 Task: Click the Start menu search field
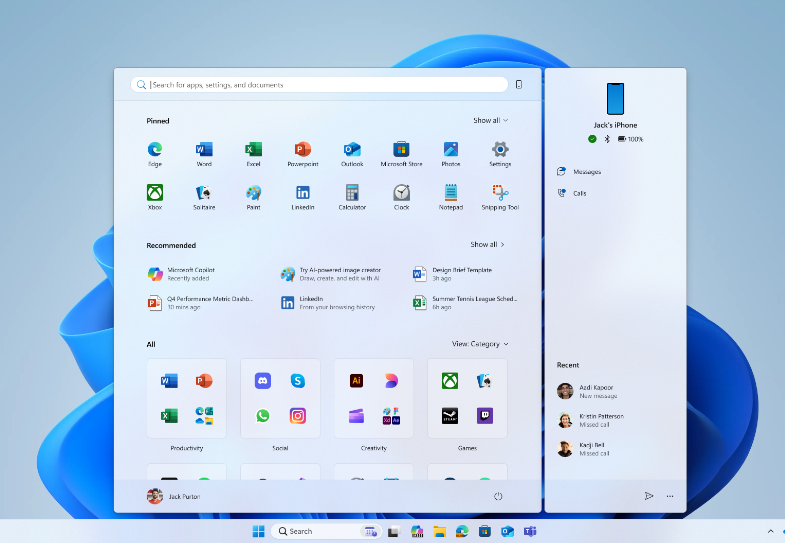pyautogui.click(x=319, y=85)
